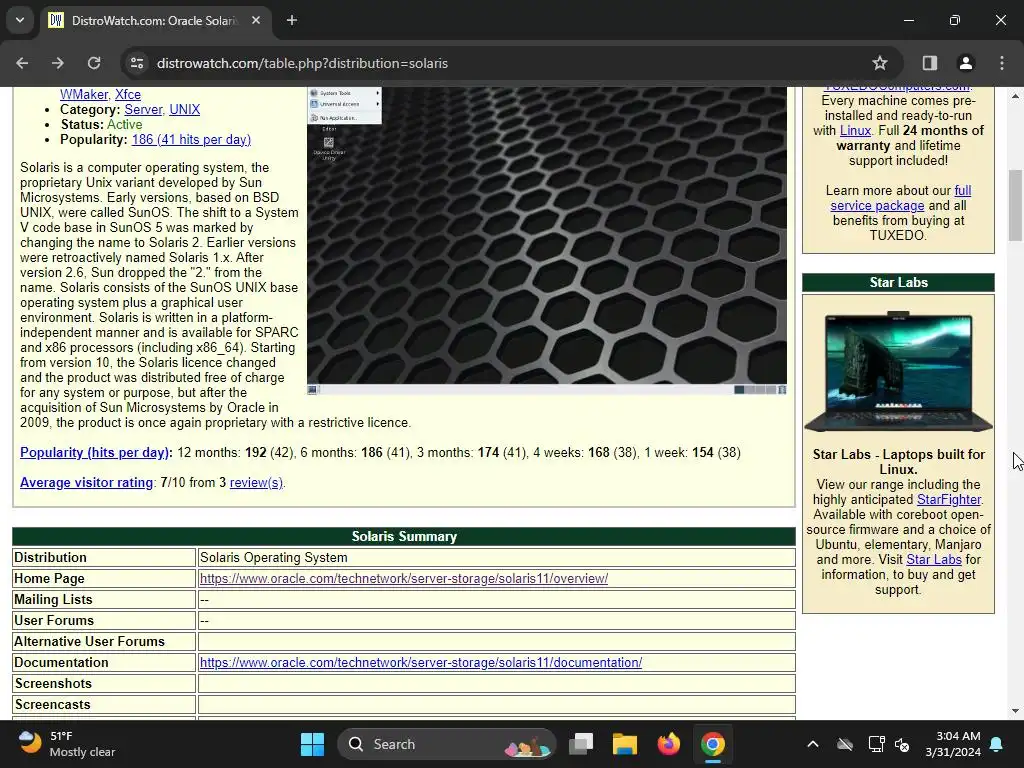Open Linux link in TUXEDO ad
Screen dimensions: 1024x768
point(855,131)
